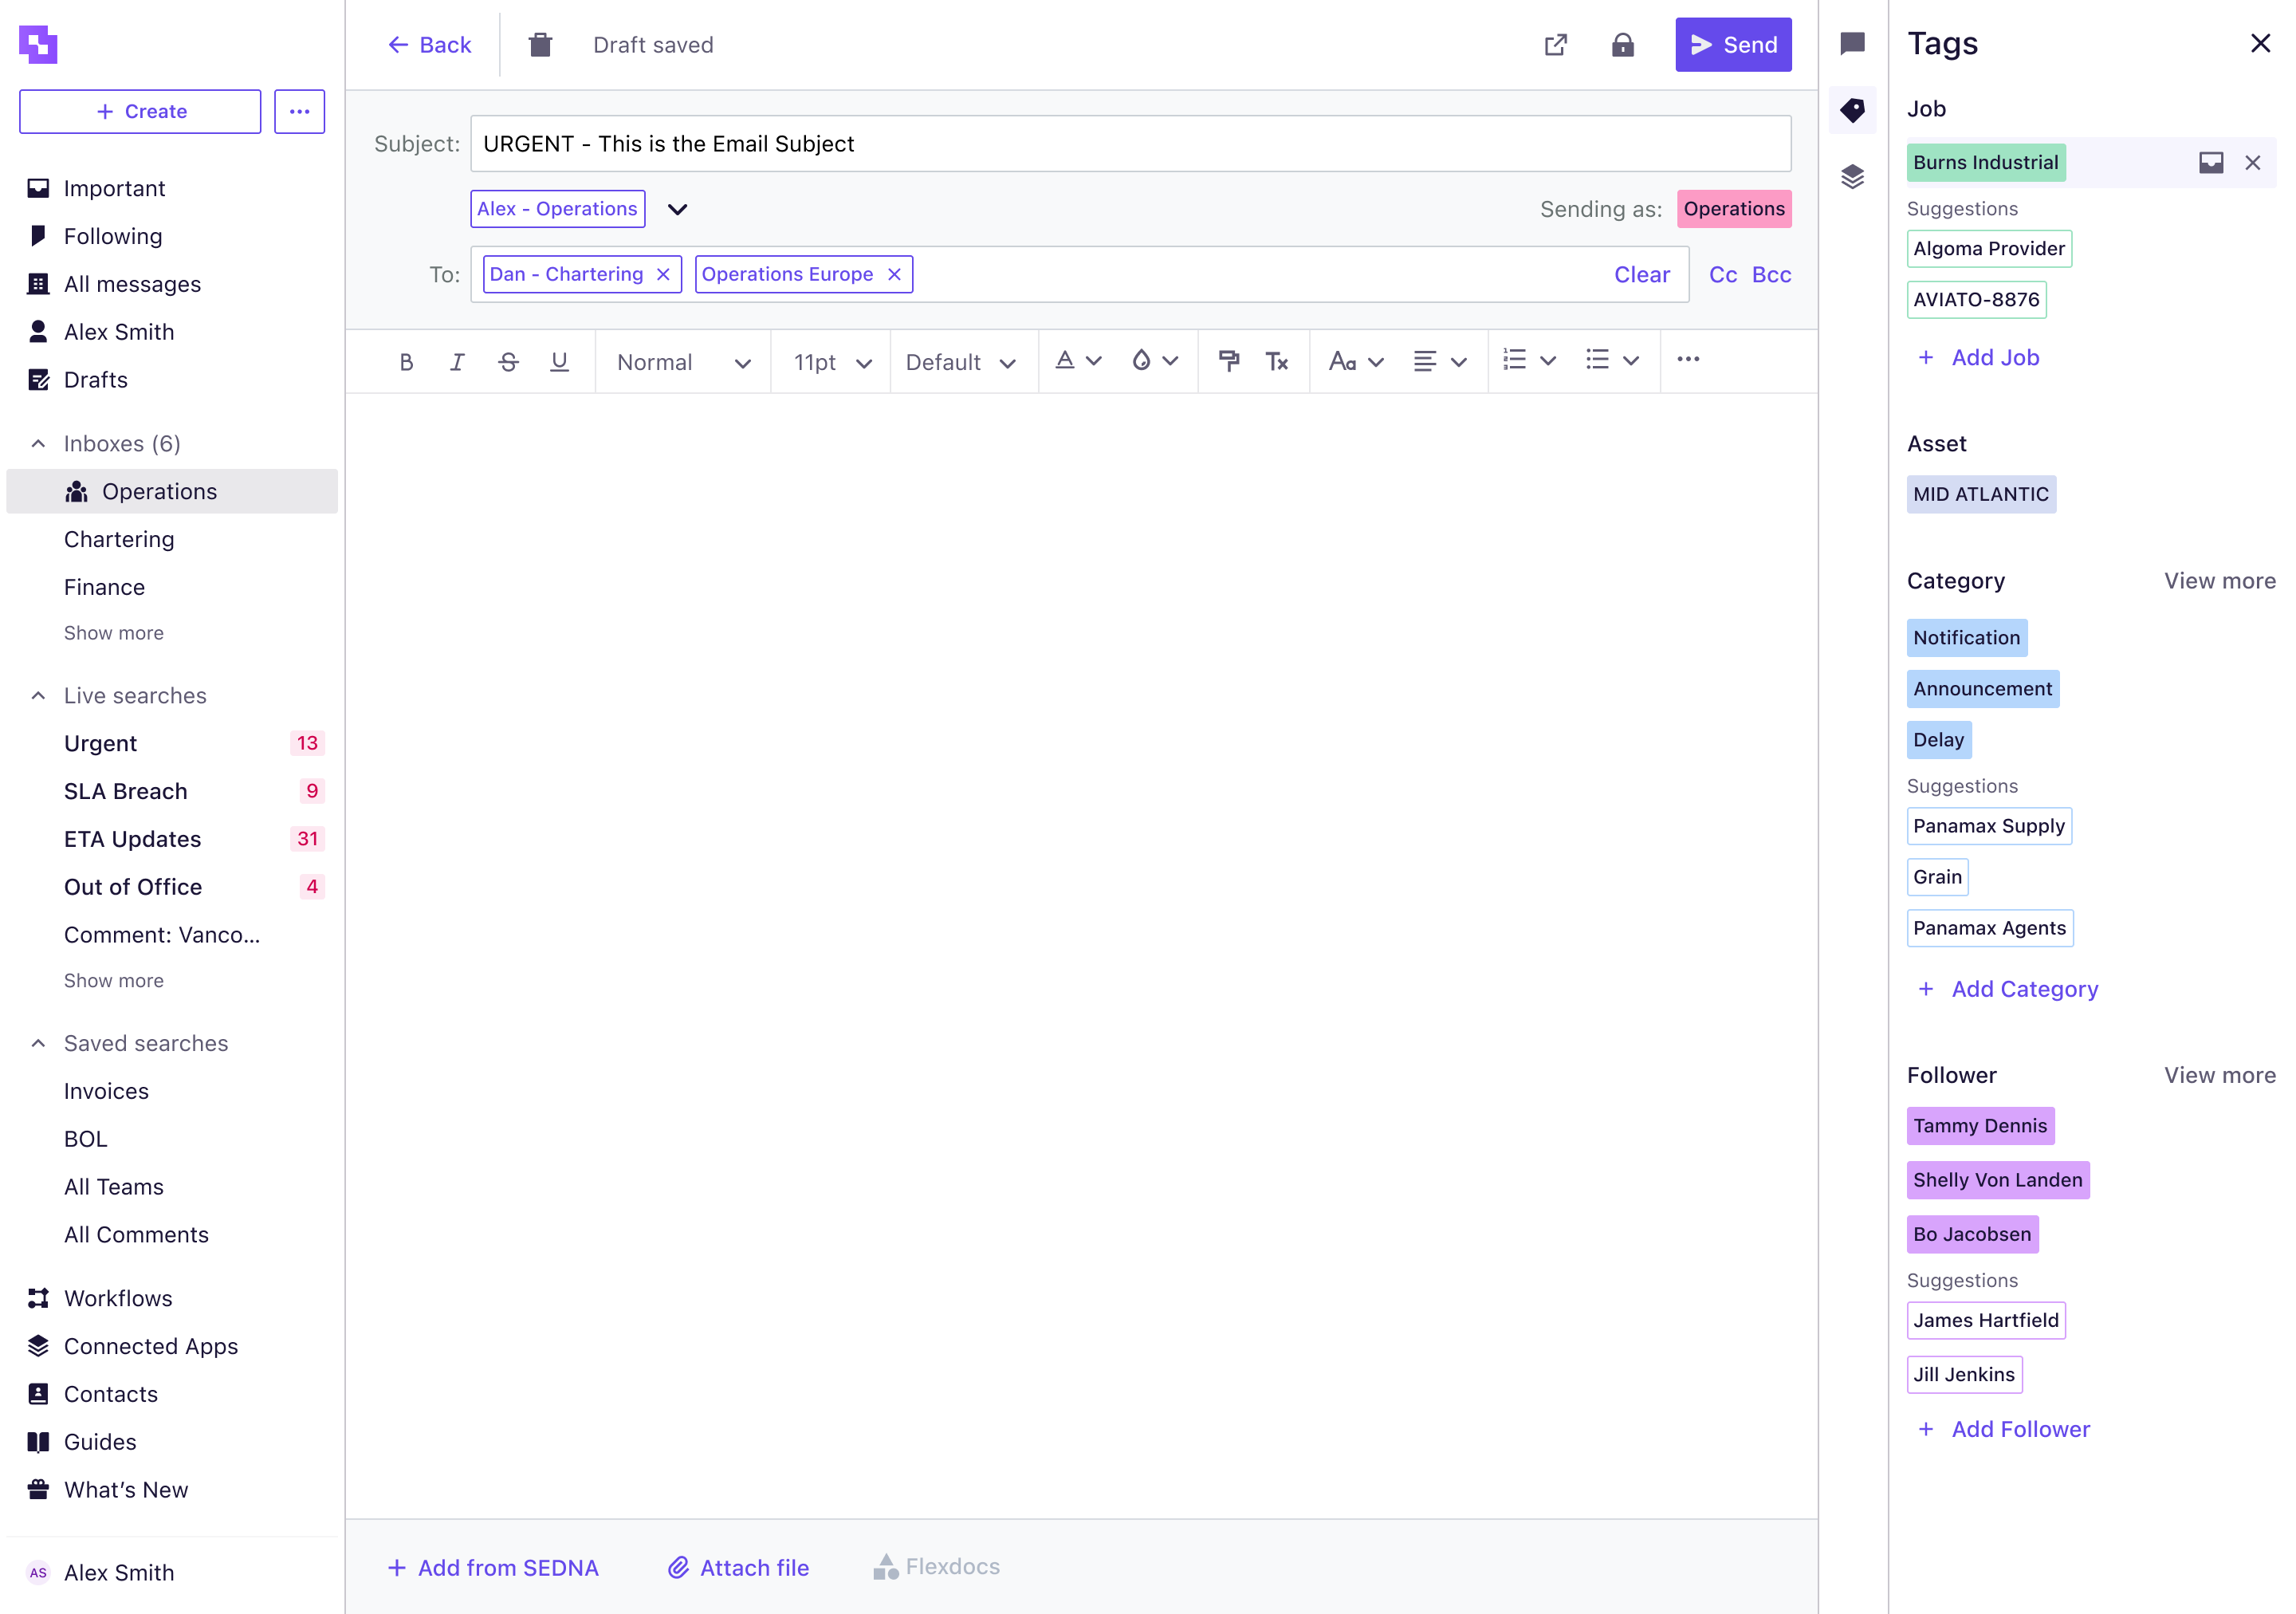Apply strikethrough formatting

pos(508,361)
